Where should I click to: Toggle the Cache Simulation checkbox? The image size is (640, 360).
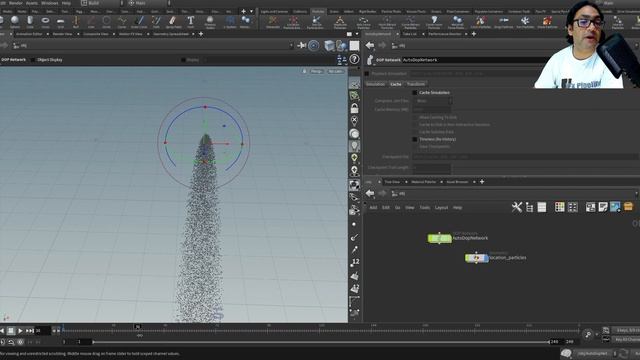click(x=415, y=93)
